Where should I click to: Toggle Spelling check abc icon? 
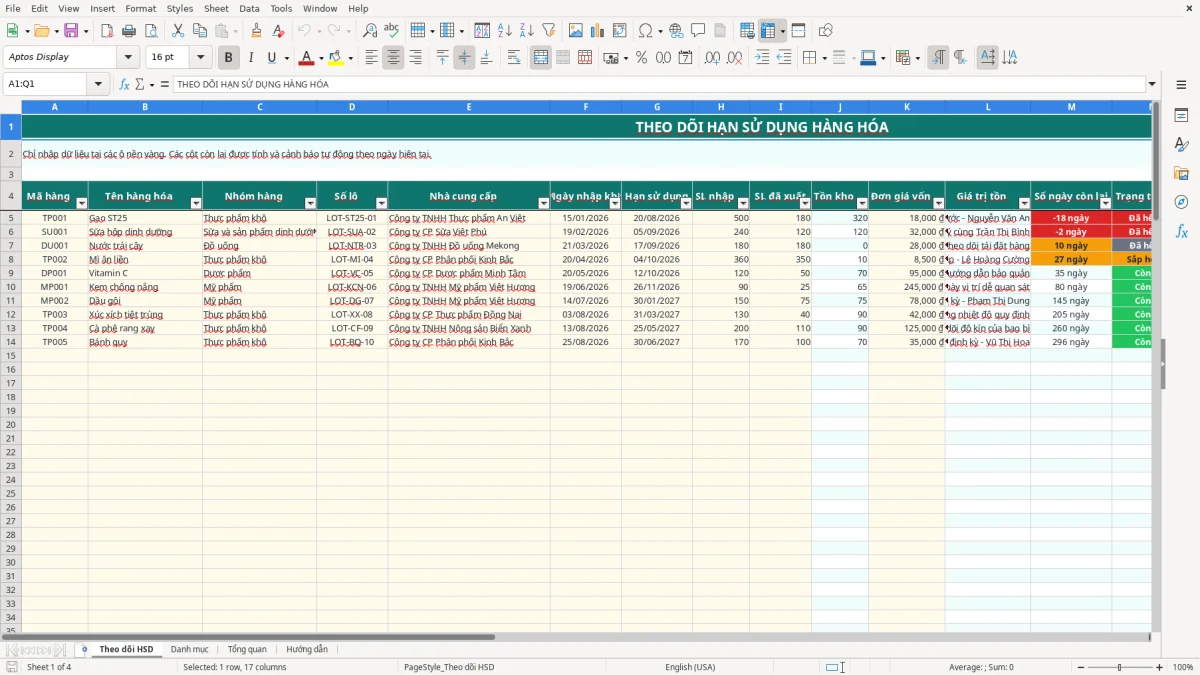[391, 31]
